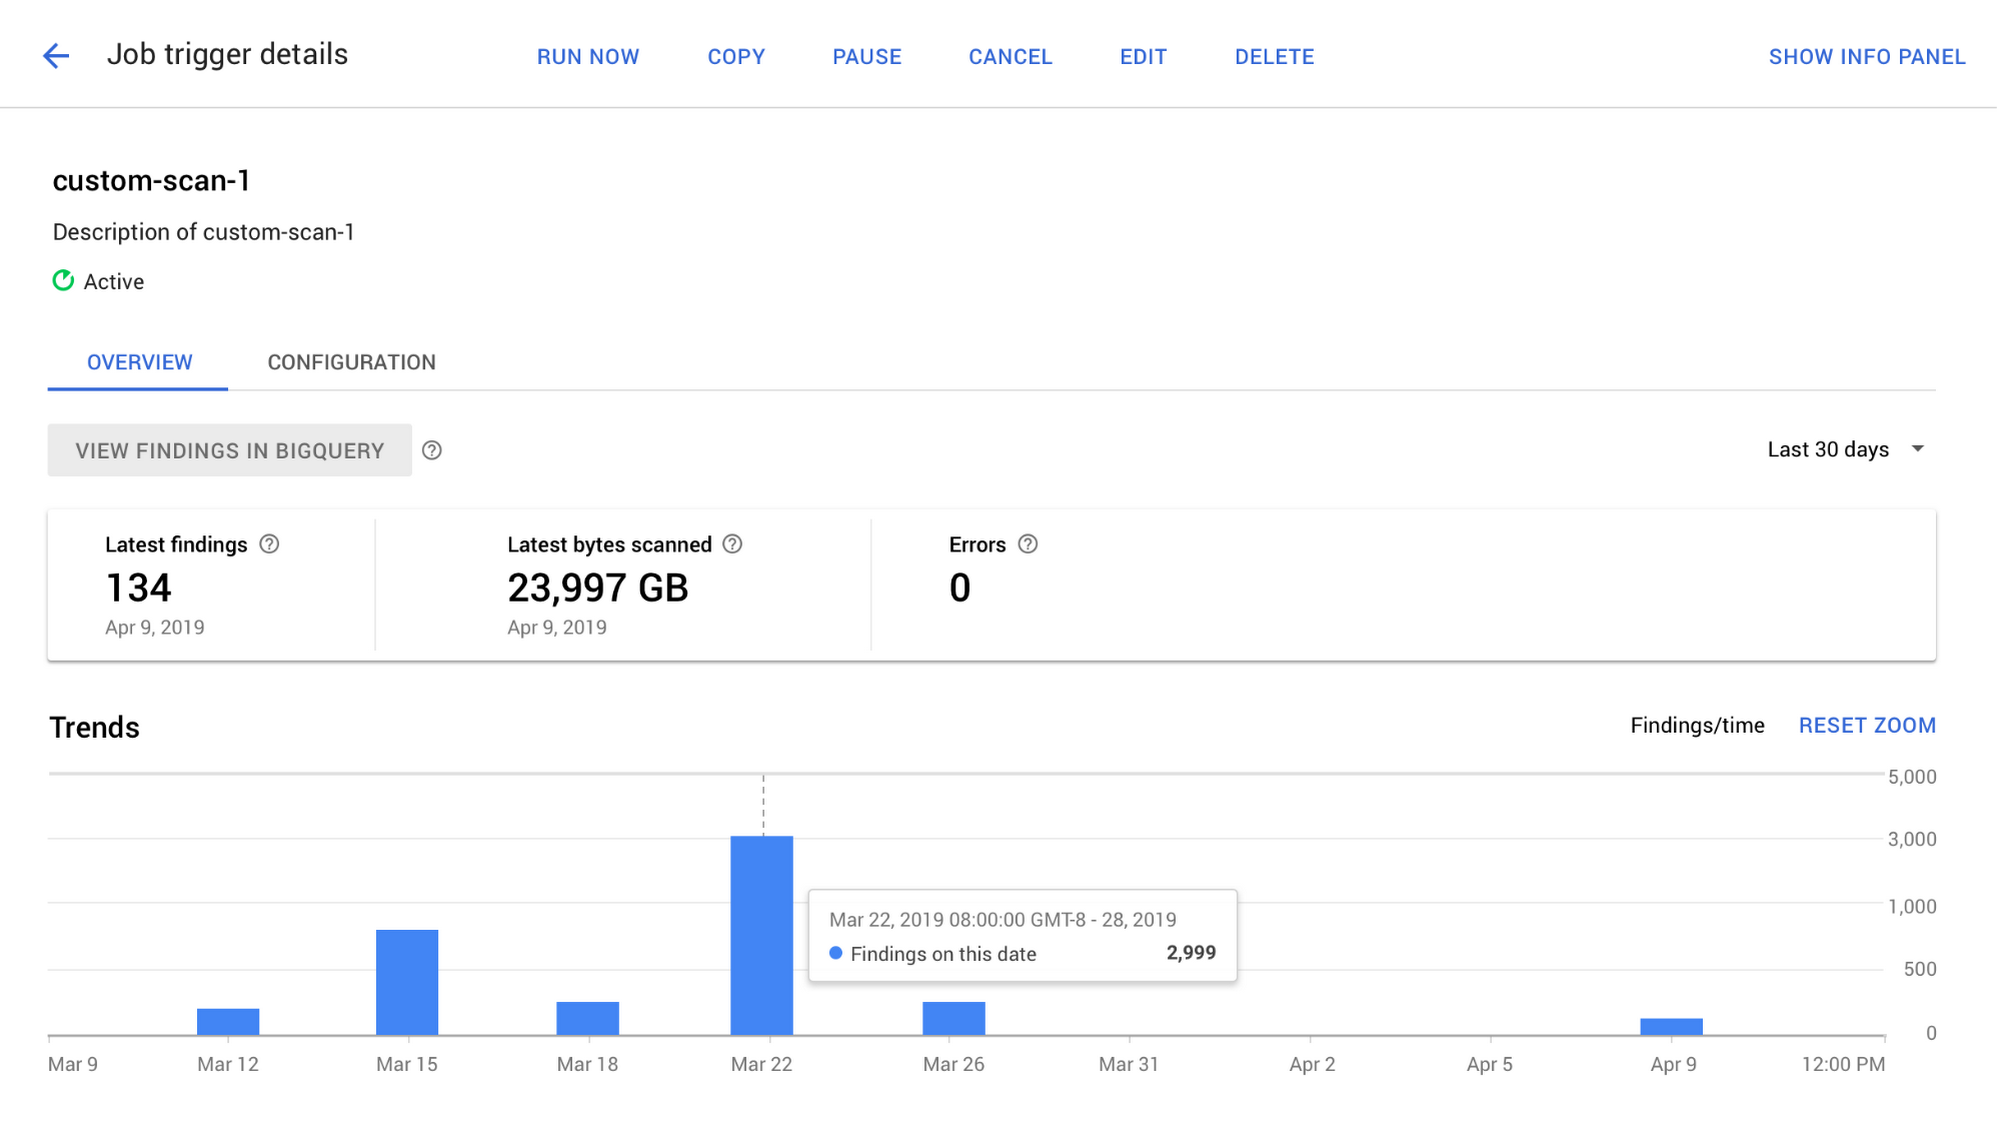
Task: Click VIEW FINDINGS IN BIGQUERY button
Action: coord(229,451)
